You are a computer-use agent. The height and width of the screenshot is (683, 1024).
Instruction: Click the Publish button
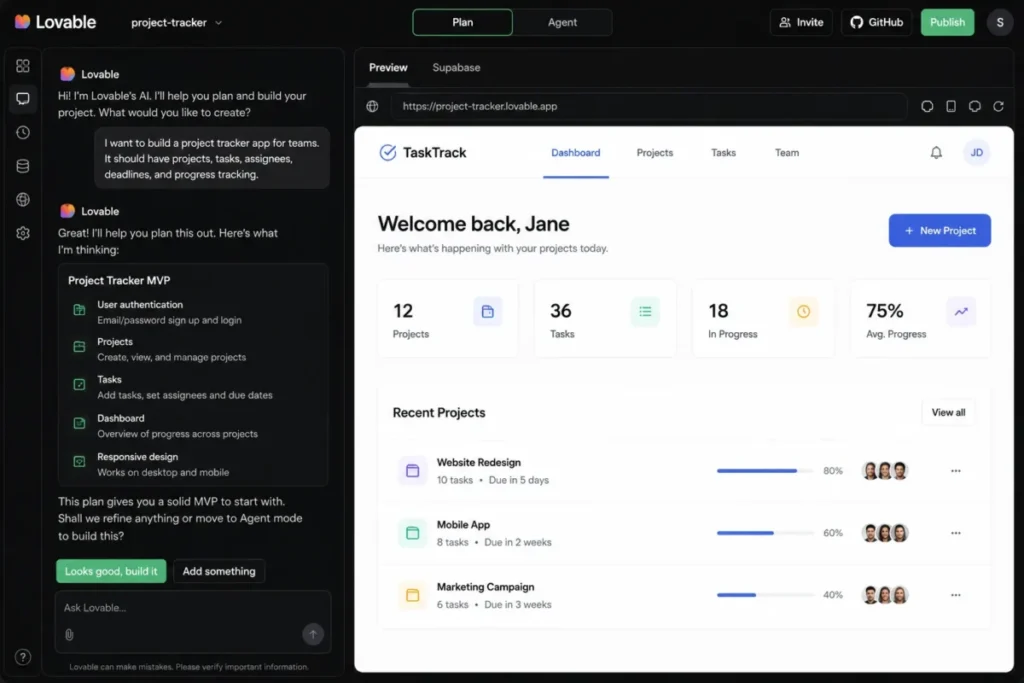coord(947,22)
